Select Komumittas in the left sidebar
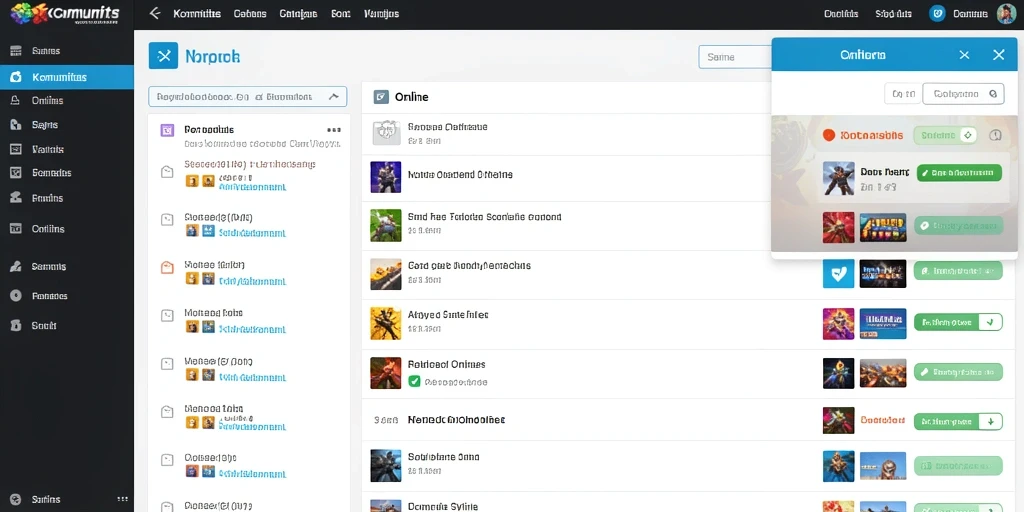1024x512 pixels. click(x=67, y=77)
